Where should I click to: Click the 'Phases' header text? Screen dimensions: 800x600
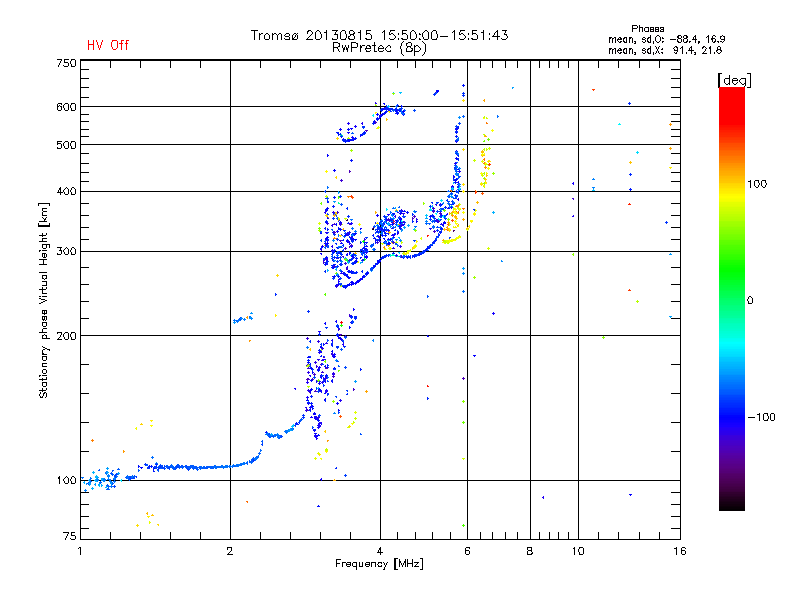[x=647, y=29]
